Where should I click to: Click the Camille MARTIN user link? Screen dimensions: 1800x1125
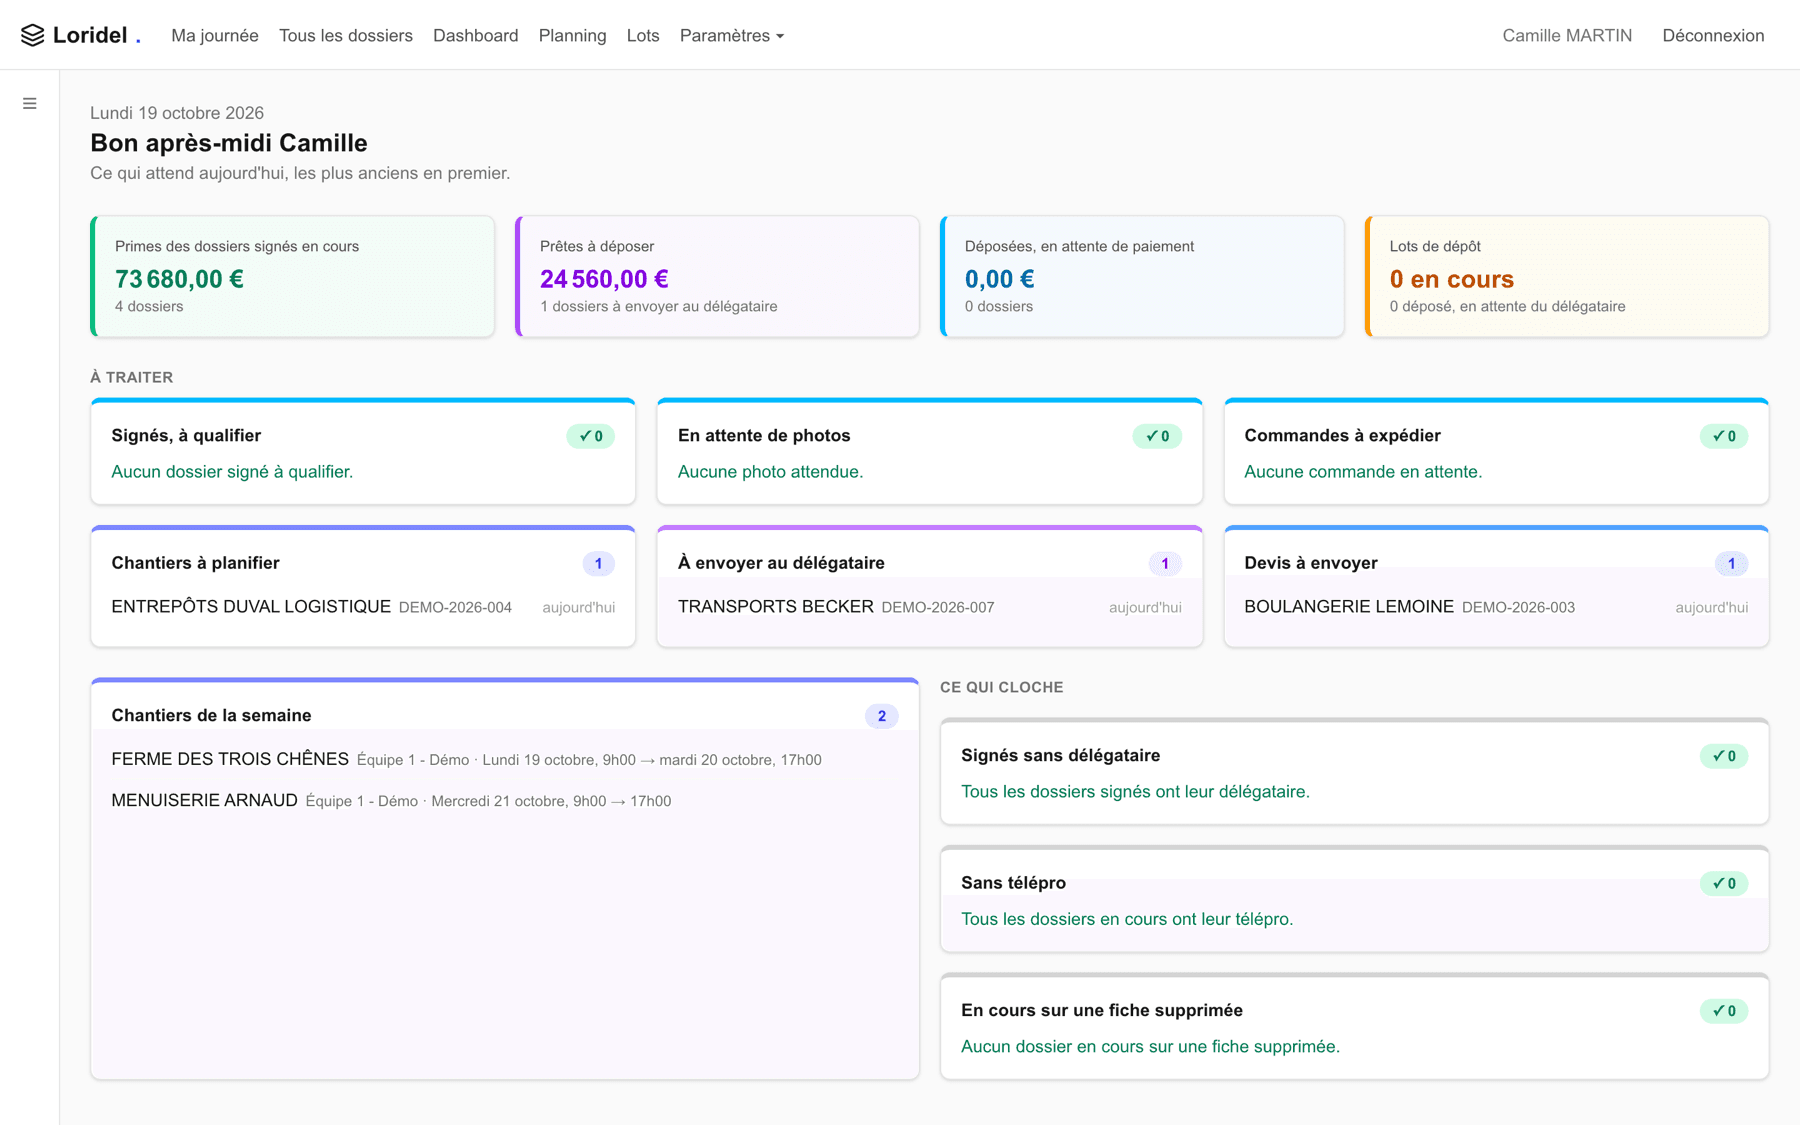click(1567, 35)
